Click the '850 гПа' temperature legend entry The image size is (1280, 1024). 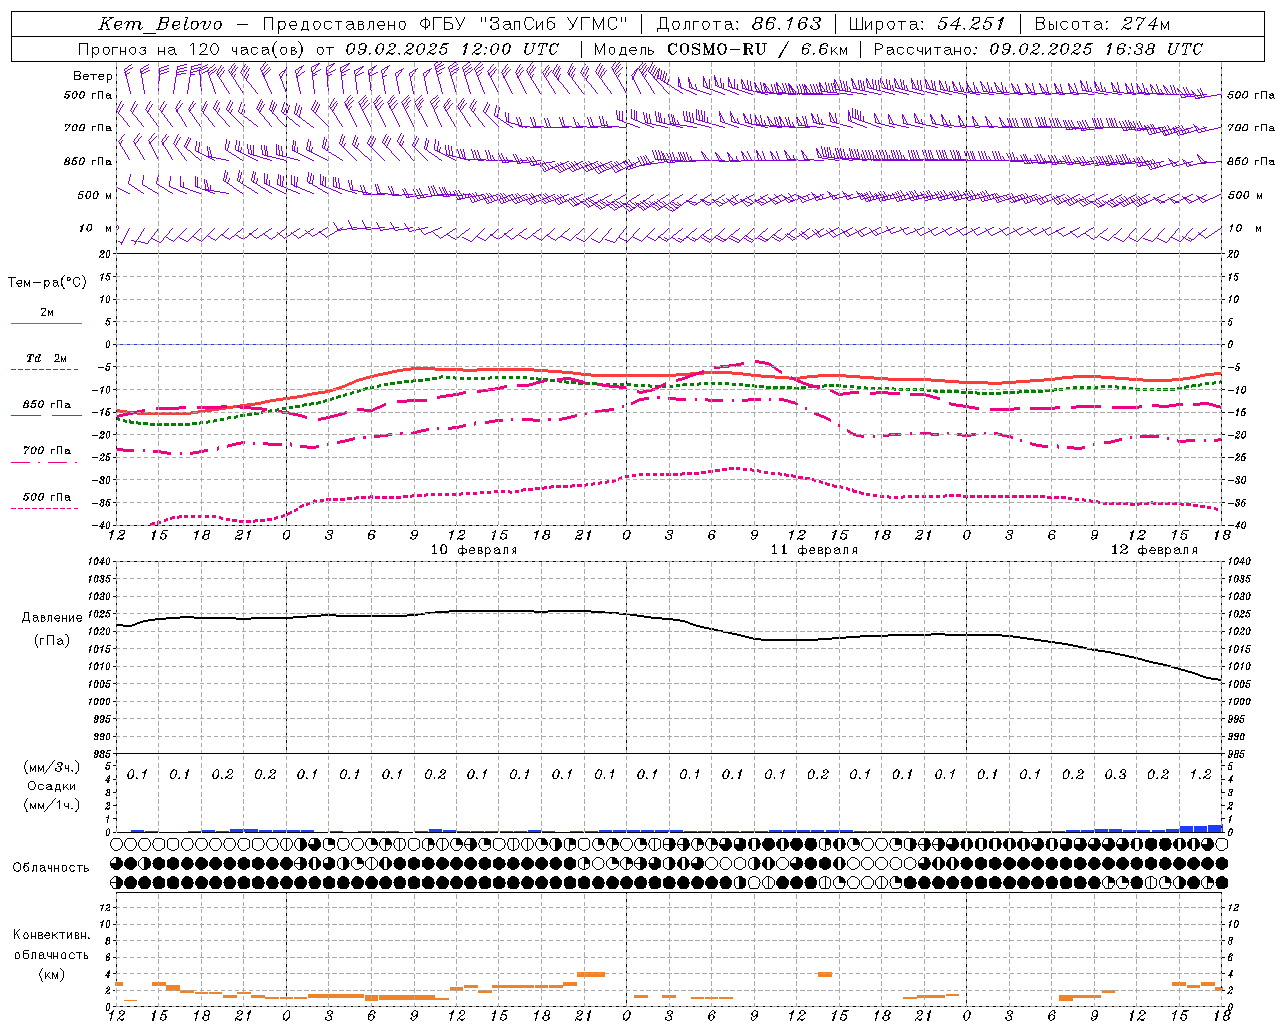[47, 405]
